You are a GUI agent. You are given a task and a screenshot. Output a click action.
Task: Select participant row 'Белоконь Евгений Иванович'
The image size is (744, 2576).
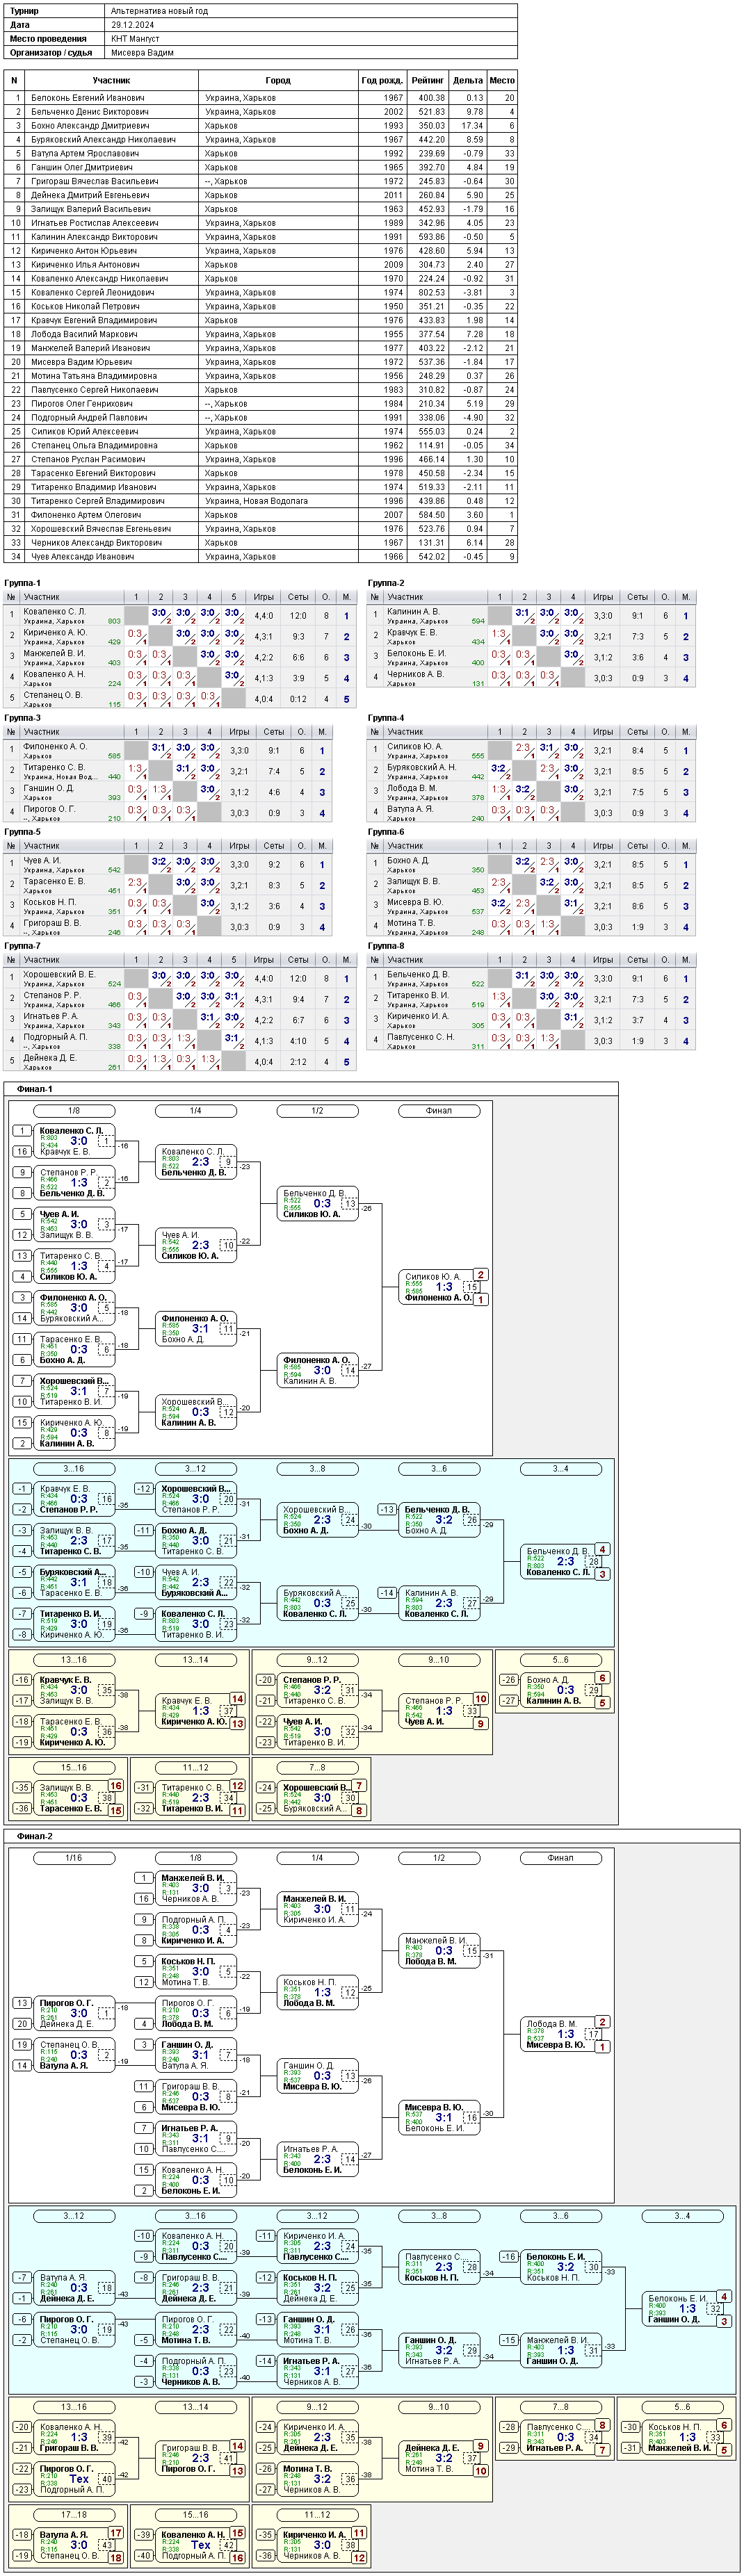261,98
